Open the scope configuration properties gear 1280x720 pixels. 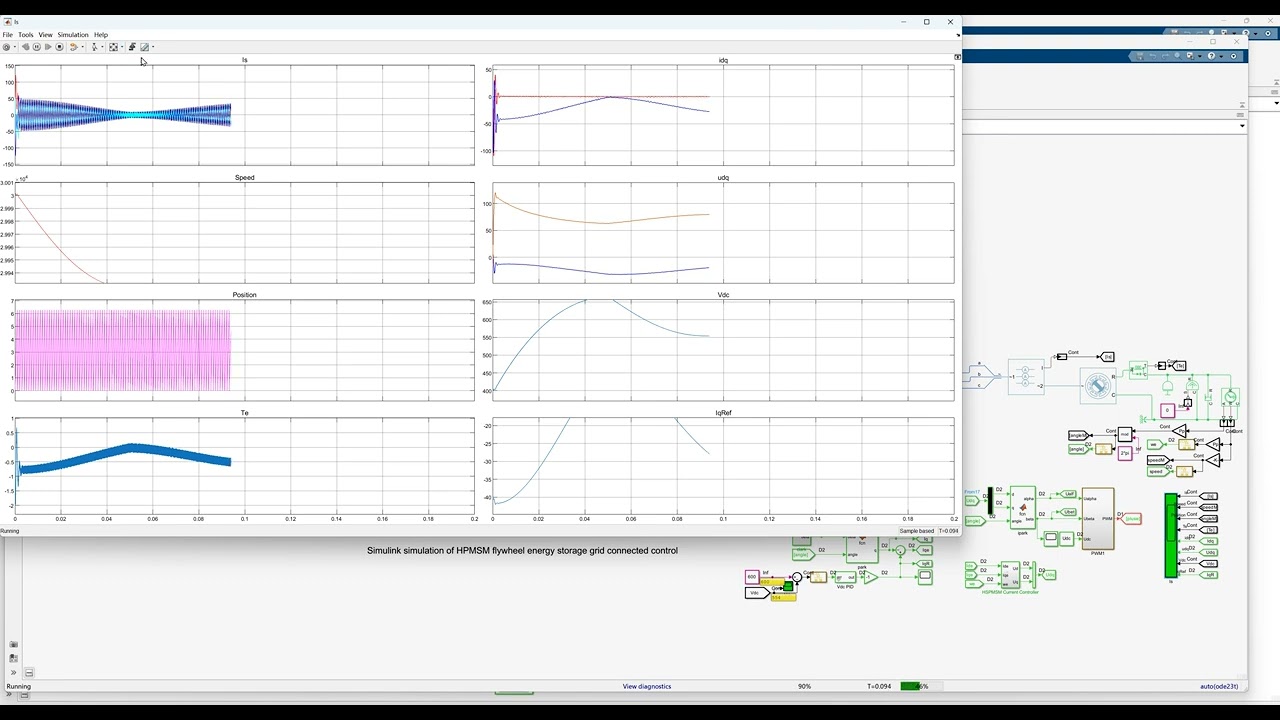click(6, 47)
